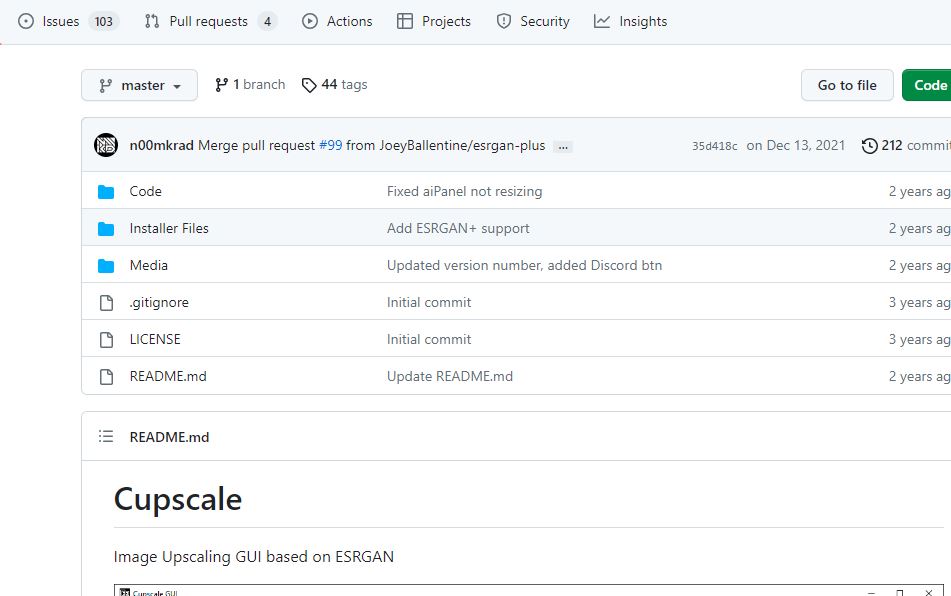Click the Issues circle-dot icon
Viewport: 951px width, 596px height.
[26, 21]
